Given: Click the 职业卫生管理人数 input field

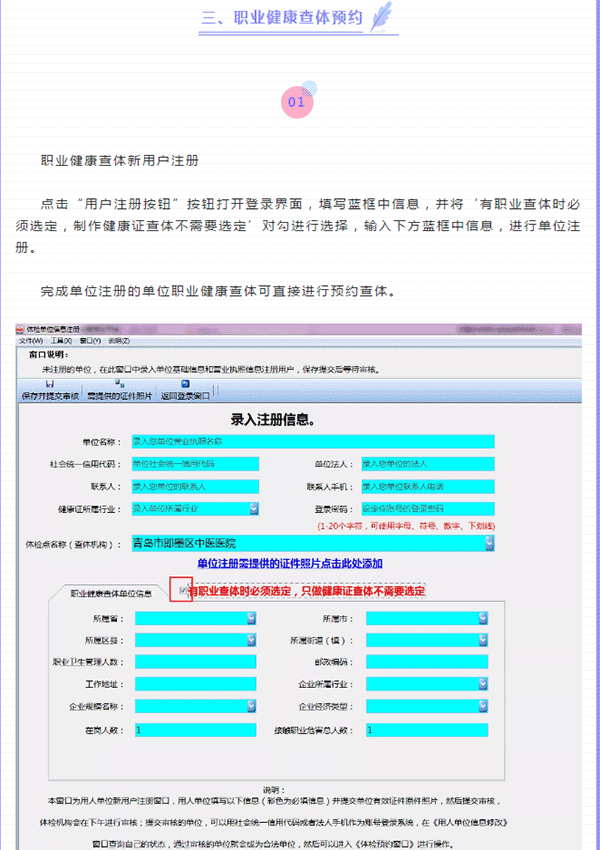Looking at the screenshot, I should point(196,662).
